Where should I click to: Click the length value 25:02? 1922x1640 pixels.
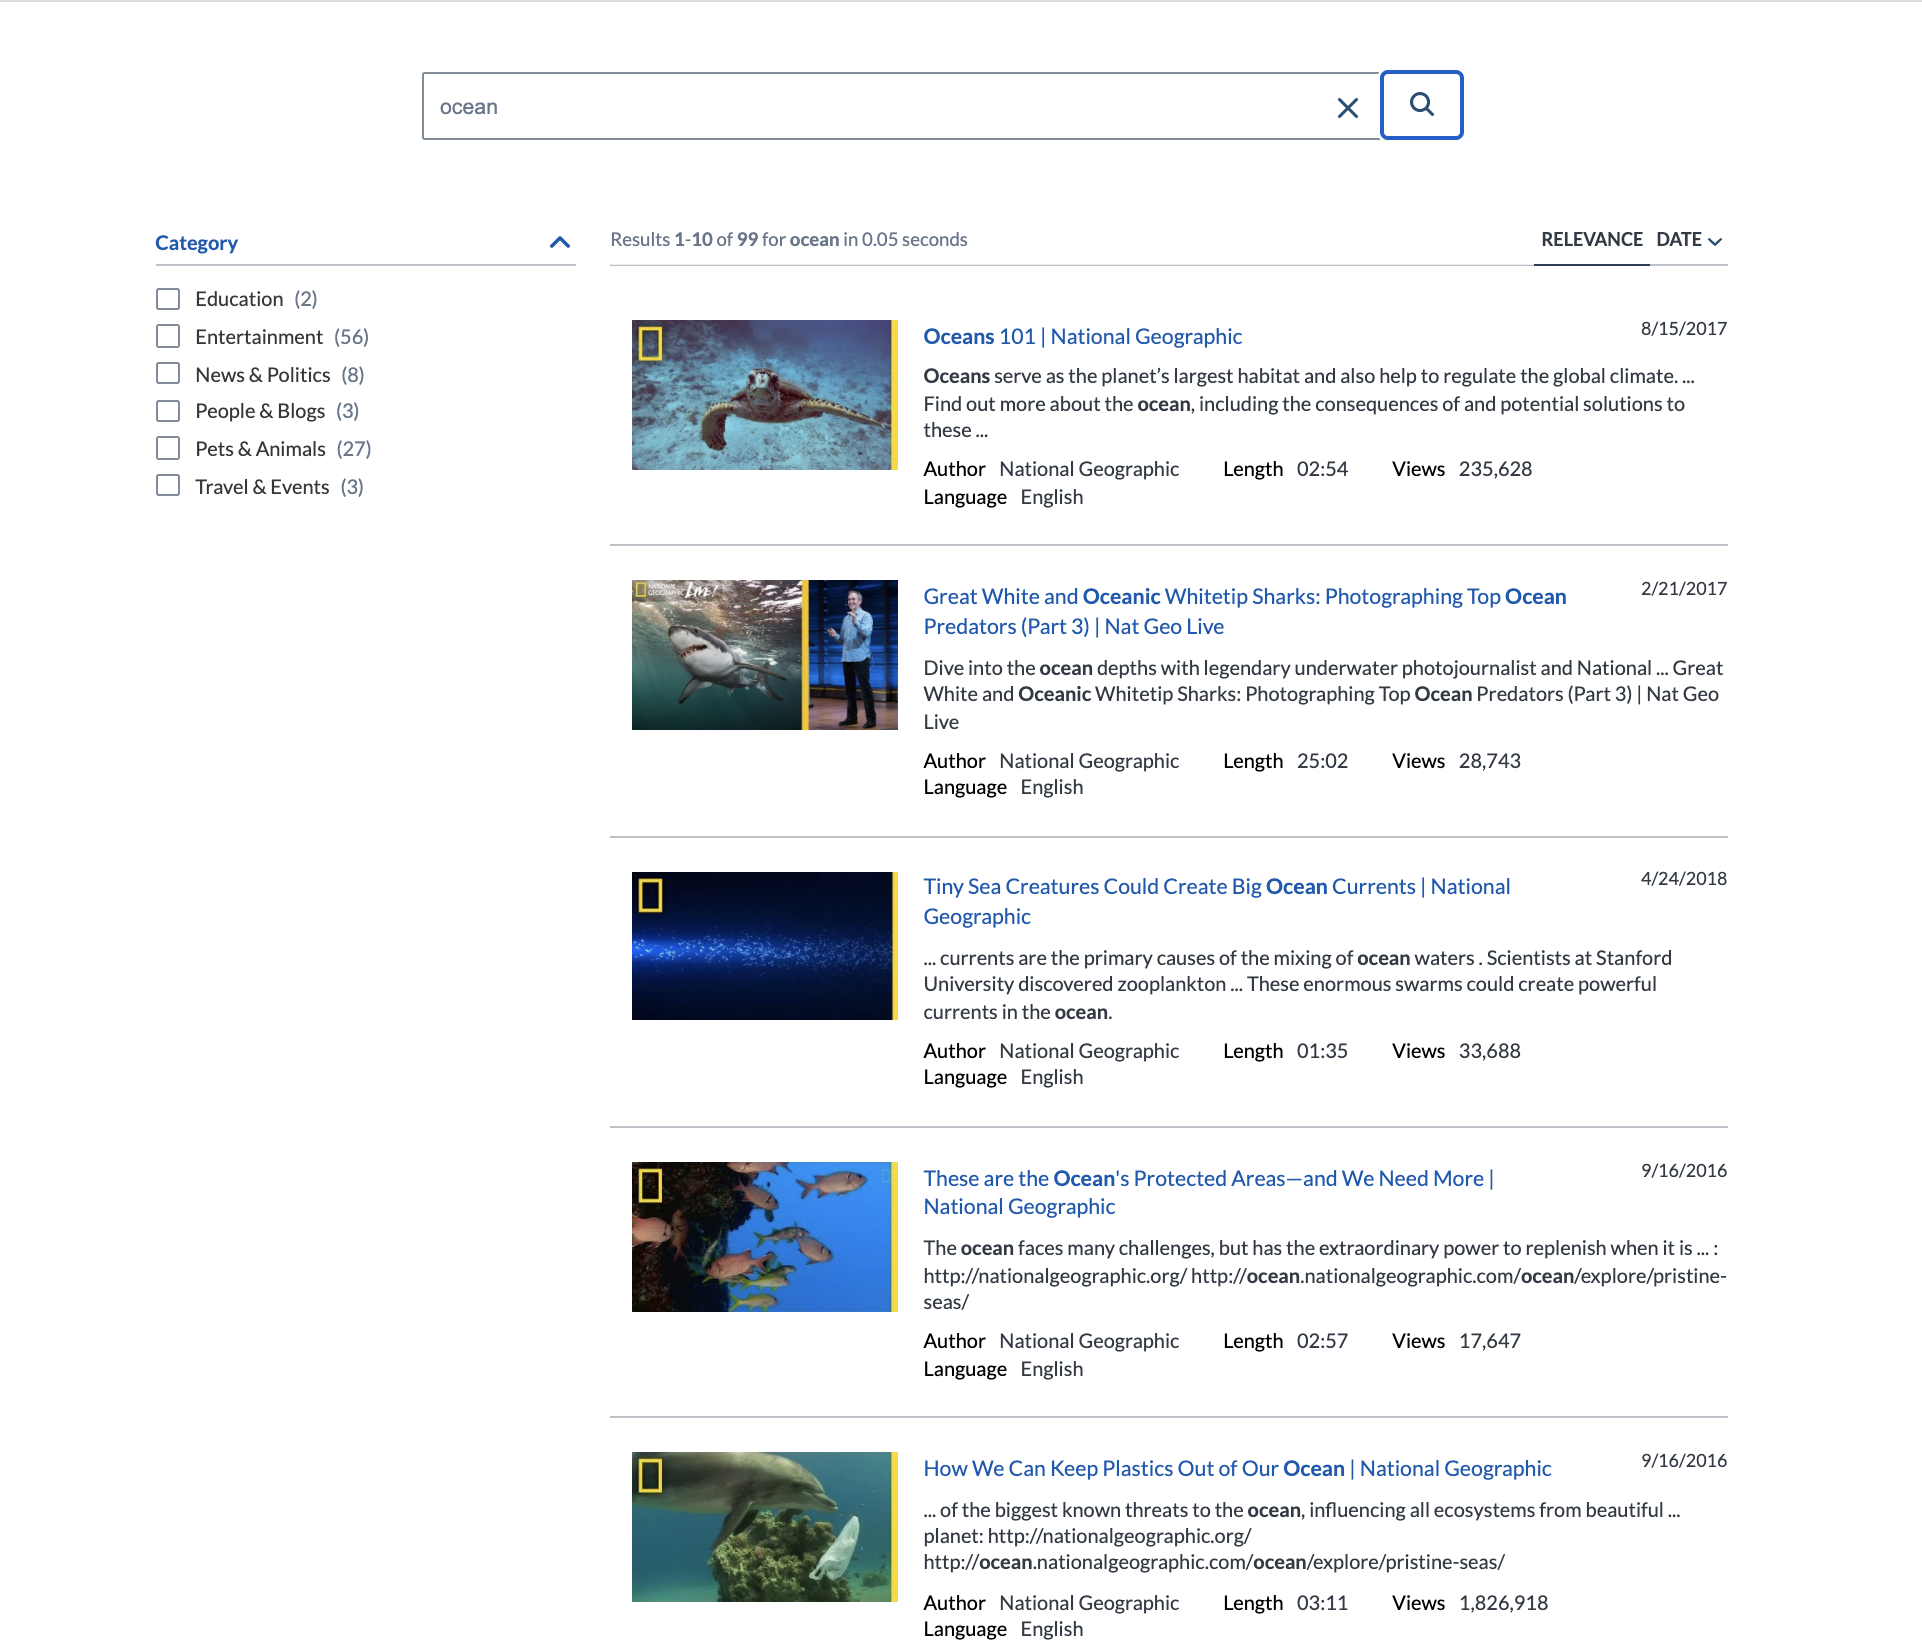click(x=1322, y=761)
